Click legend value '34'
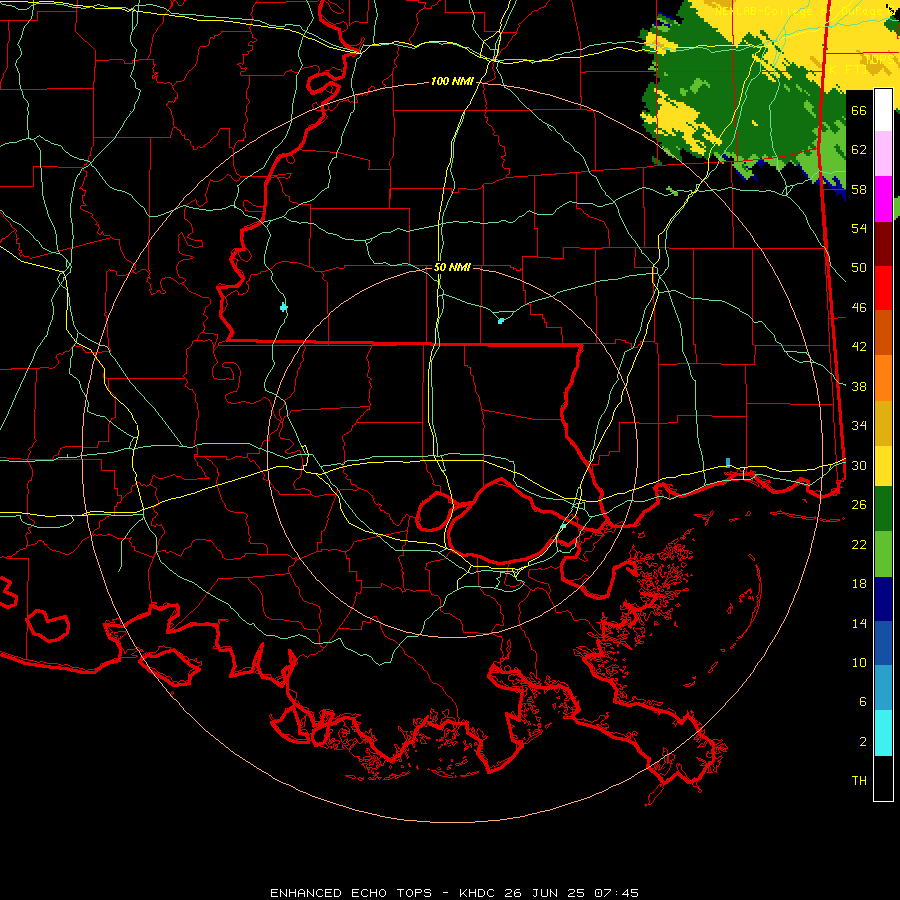Image resolution: width=900 pixels, height=900 pixels. [859, 426]
